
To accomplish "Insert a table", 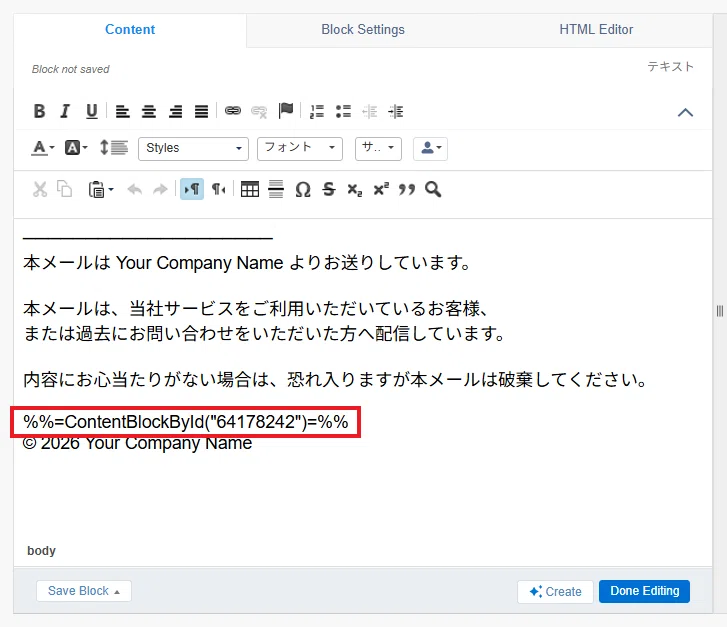I will pos(250,189).
